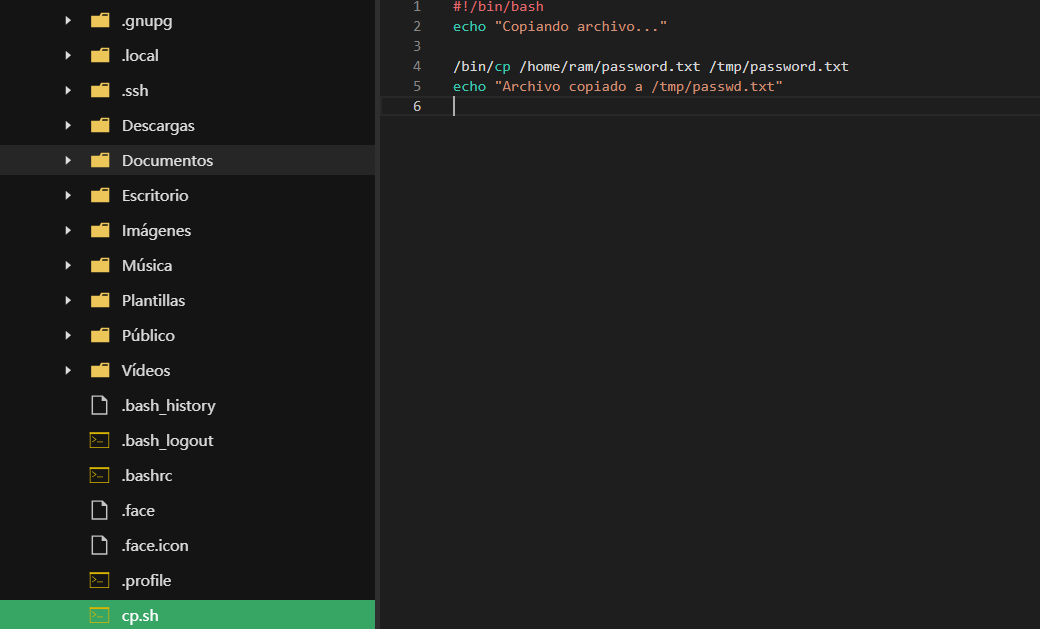Click the shebang line #!/bin/bash

tap(498, 7)
